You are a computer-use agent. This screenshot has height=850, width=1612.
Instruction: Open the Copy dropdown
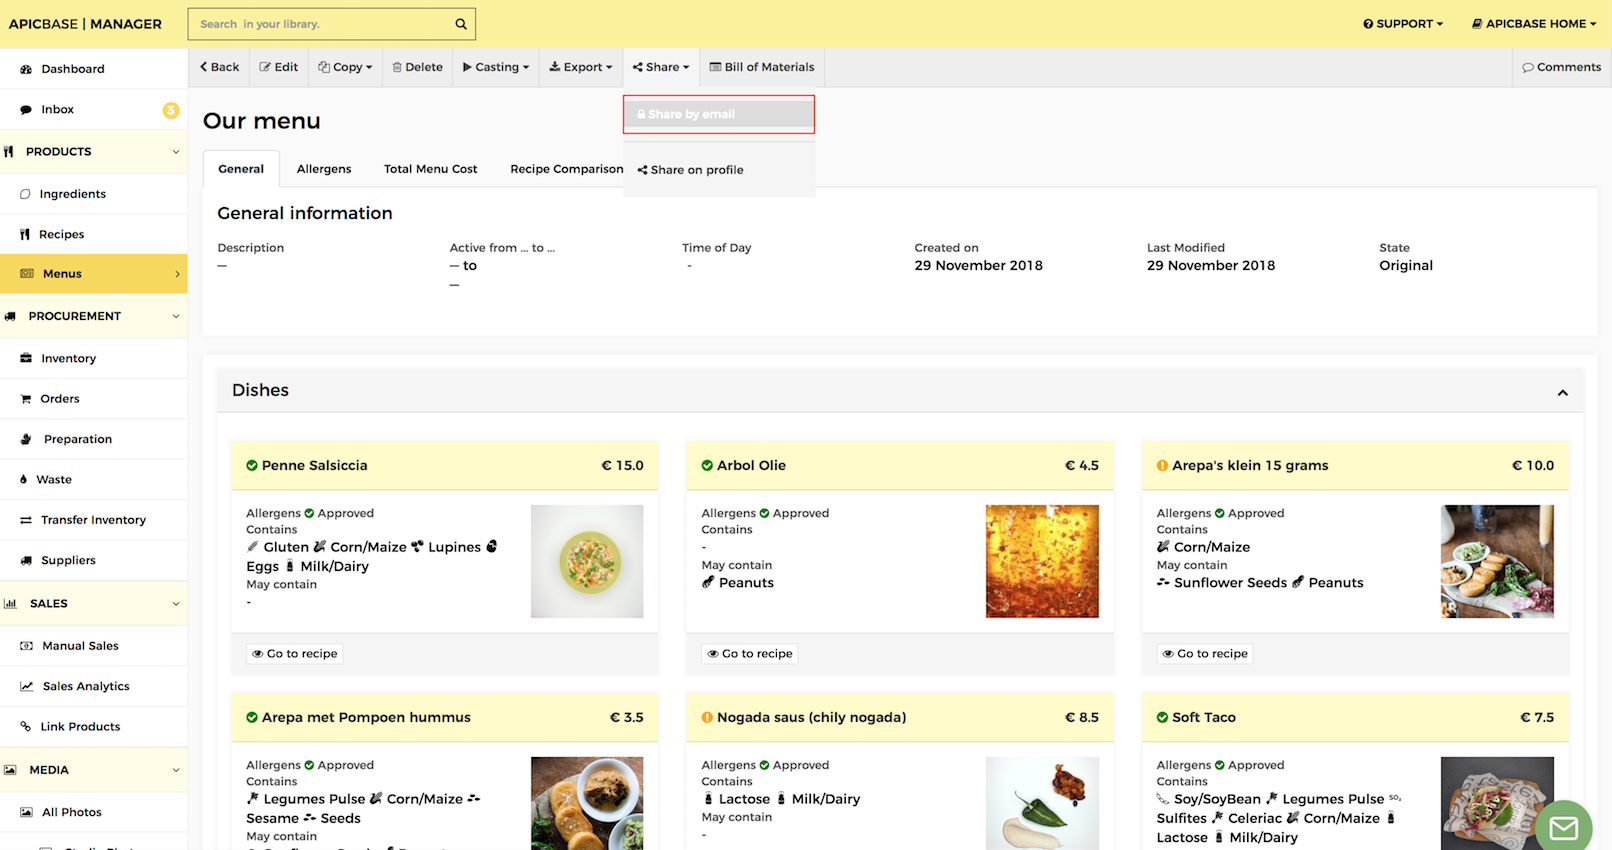pos(345,67)
